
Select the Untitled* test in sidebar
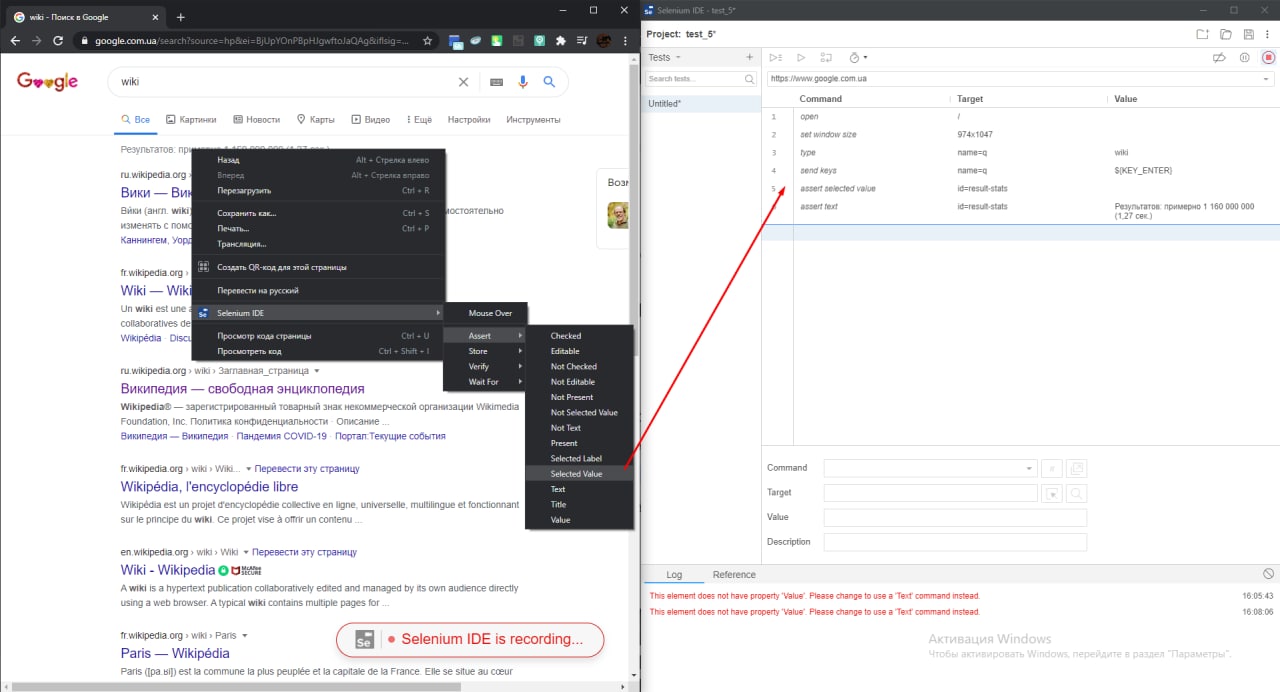(701, 104)
